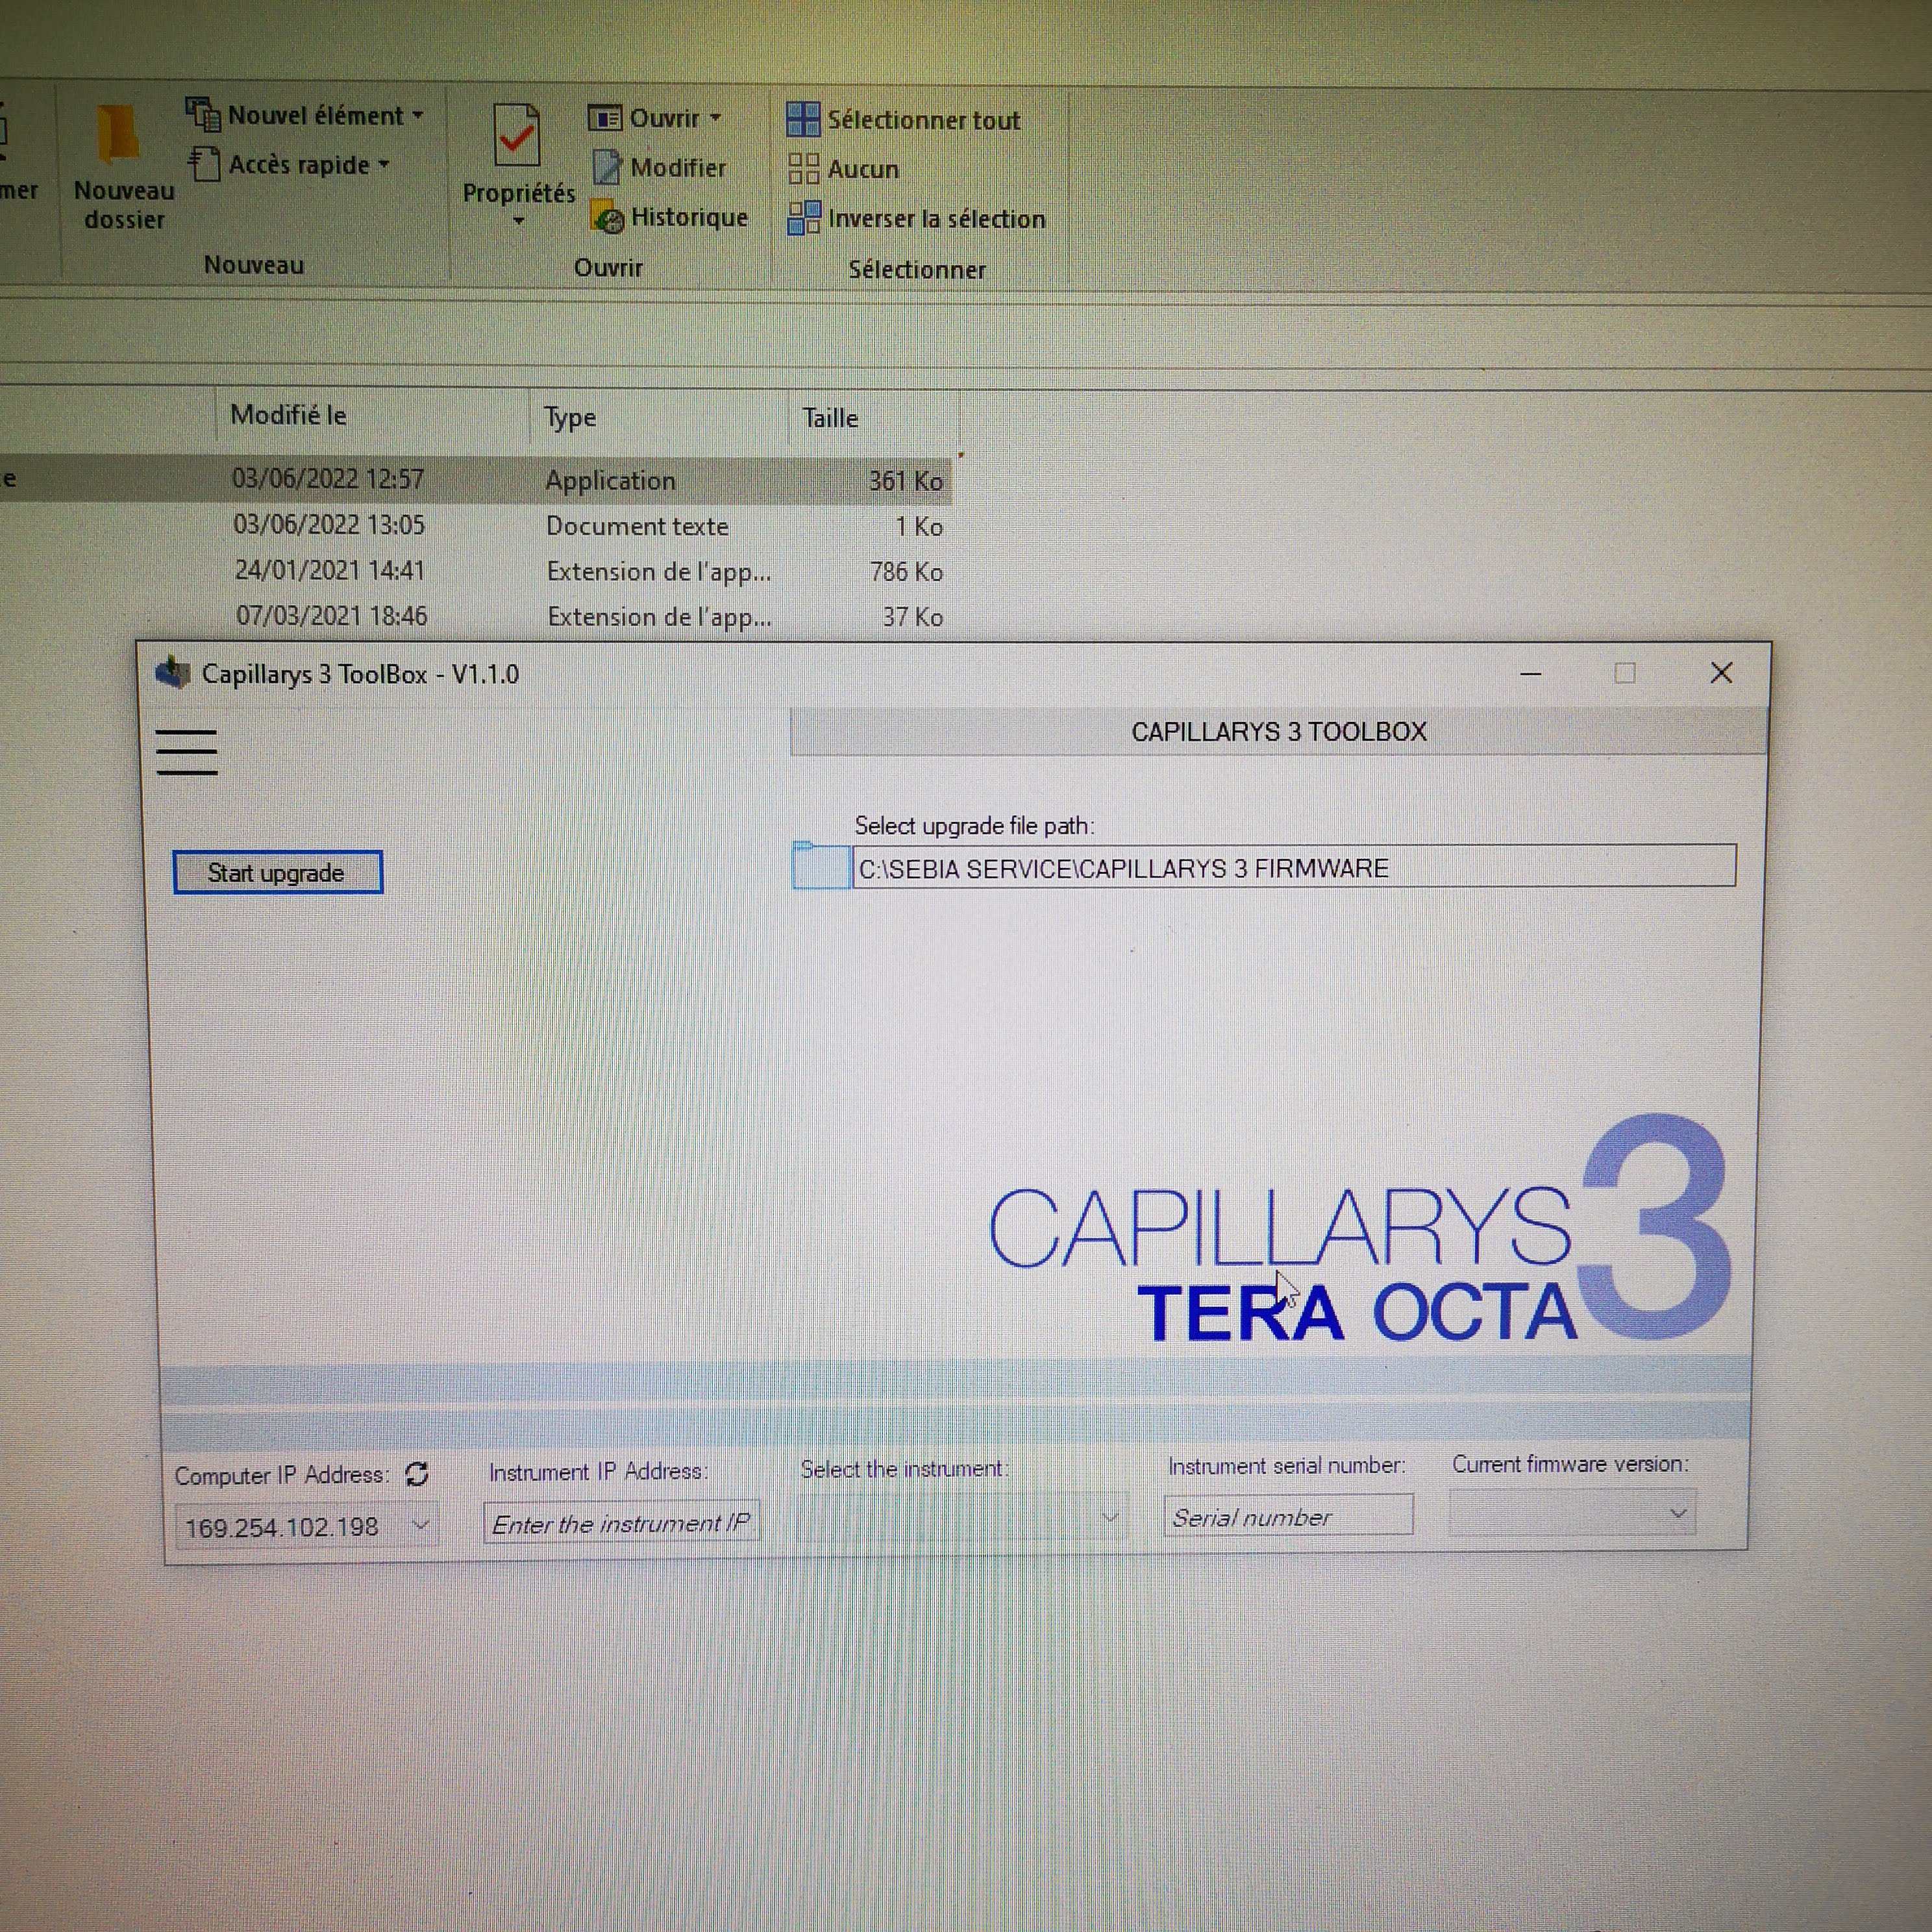
Task: Open the dropdown arrow beside Ouvrir
Action: [x=715, y=118]
